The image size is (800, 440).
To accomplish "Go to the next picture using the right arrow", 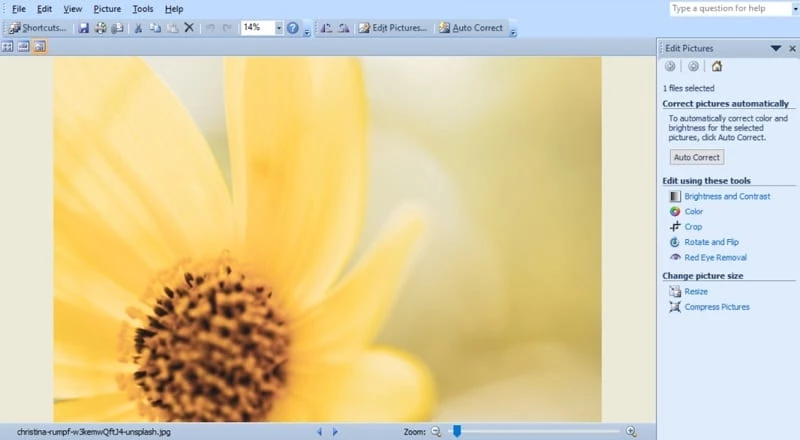I will (x=335, y=432).
